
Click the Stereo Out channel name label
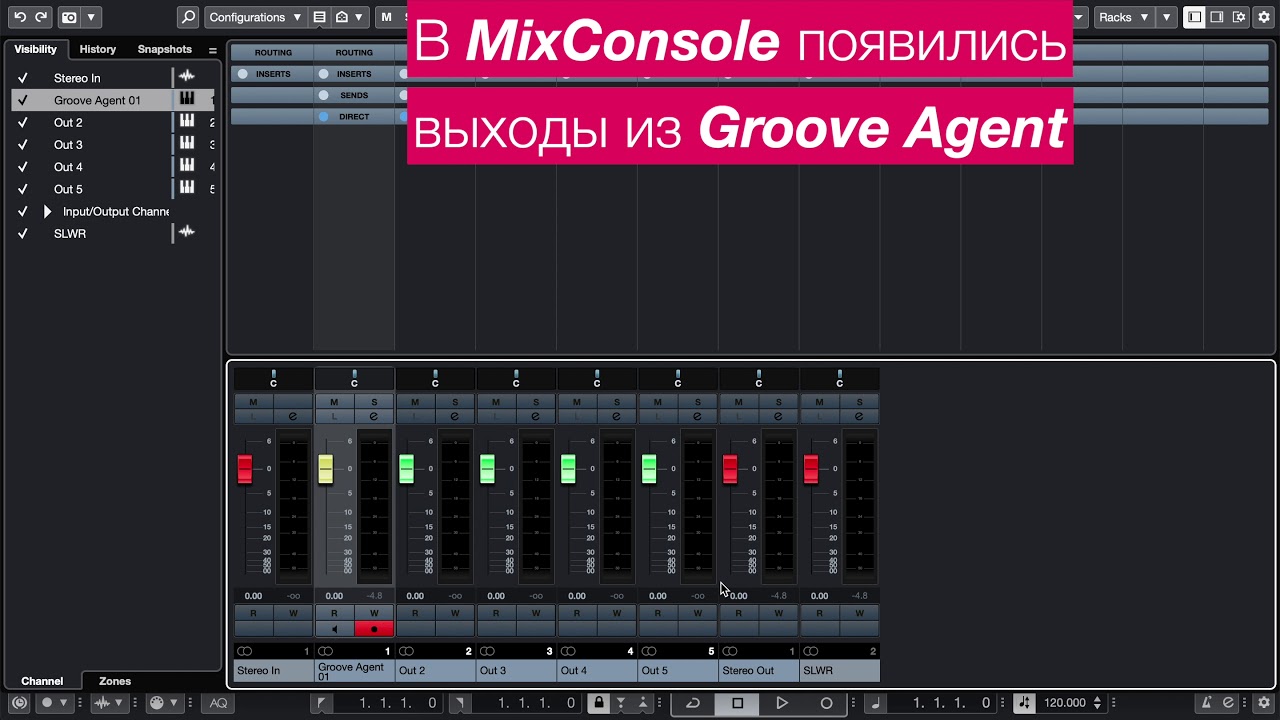pyautogui.click(x=759, y=671)
